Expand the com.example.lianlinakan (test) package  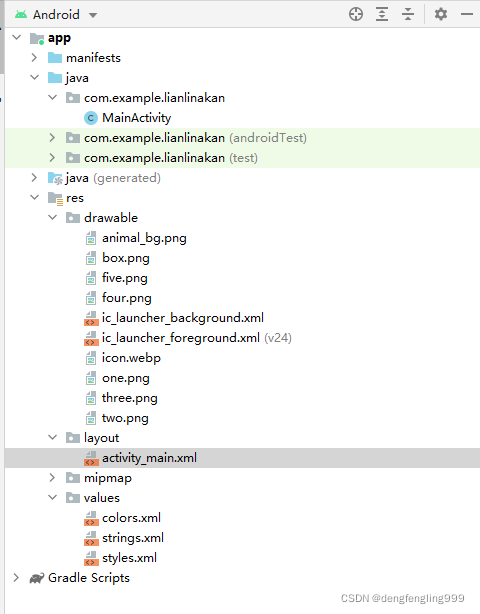(x=52, y=158)
